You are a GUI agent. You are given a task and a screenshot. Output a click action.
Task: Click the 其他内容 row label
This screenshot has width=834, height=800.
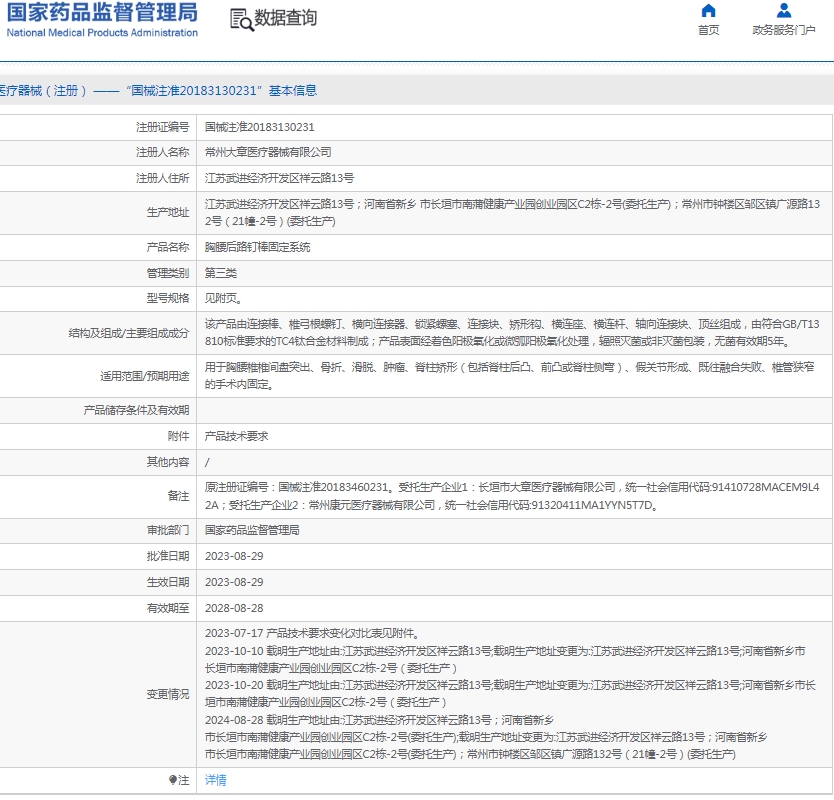point(168,462)
